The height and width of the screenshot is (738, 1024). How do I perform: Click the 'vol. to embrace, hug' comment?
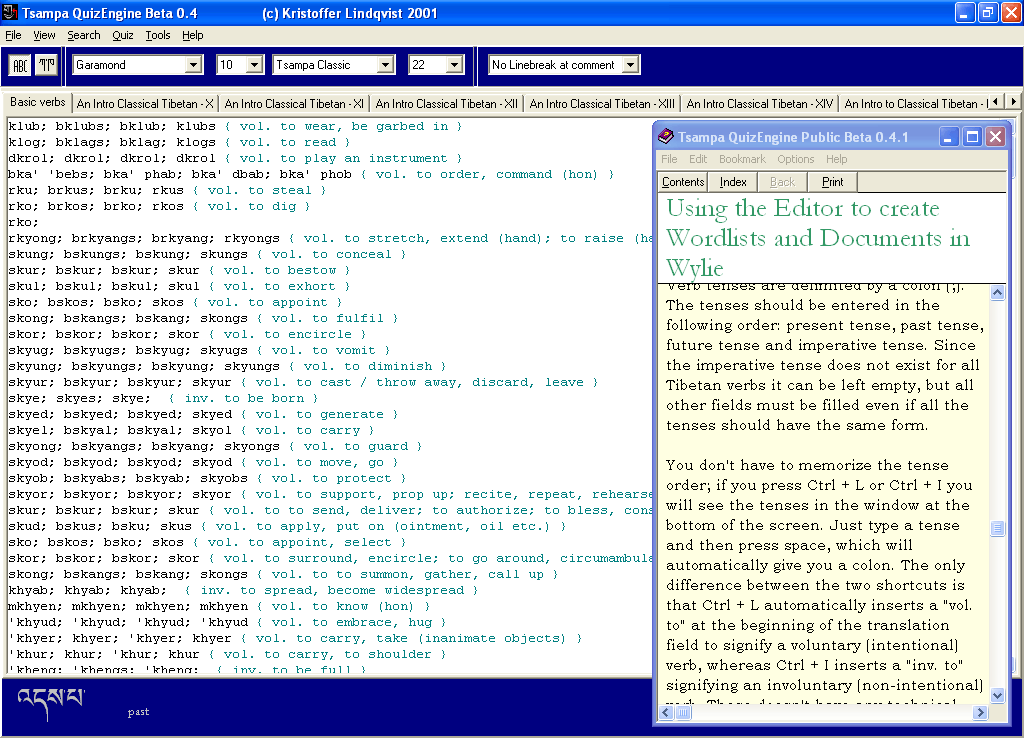pos(351,622)
